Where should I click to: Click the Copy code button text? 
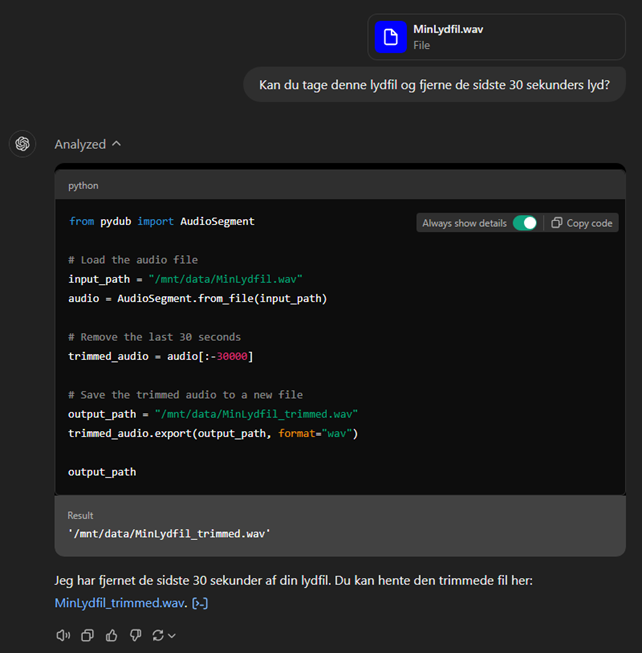pos(589,223)
